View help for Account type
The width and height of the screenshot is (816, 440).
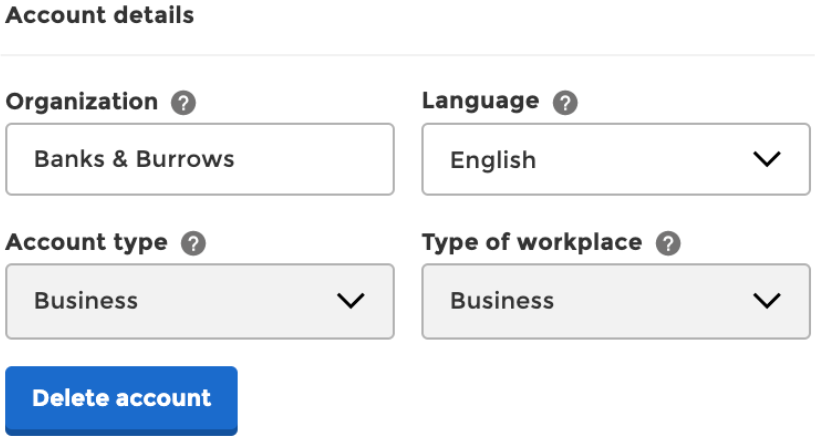point(194,243)
